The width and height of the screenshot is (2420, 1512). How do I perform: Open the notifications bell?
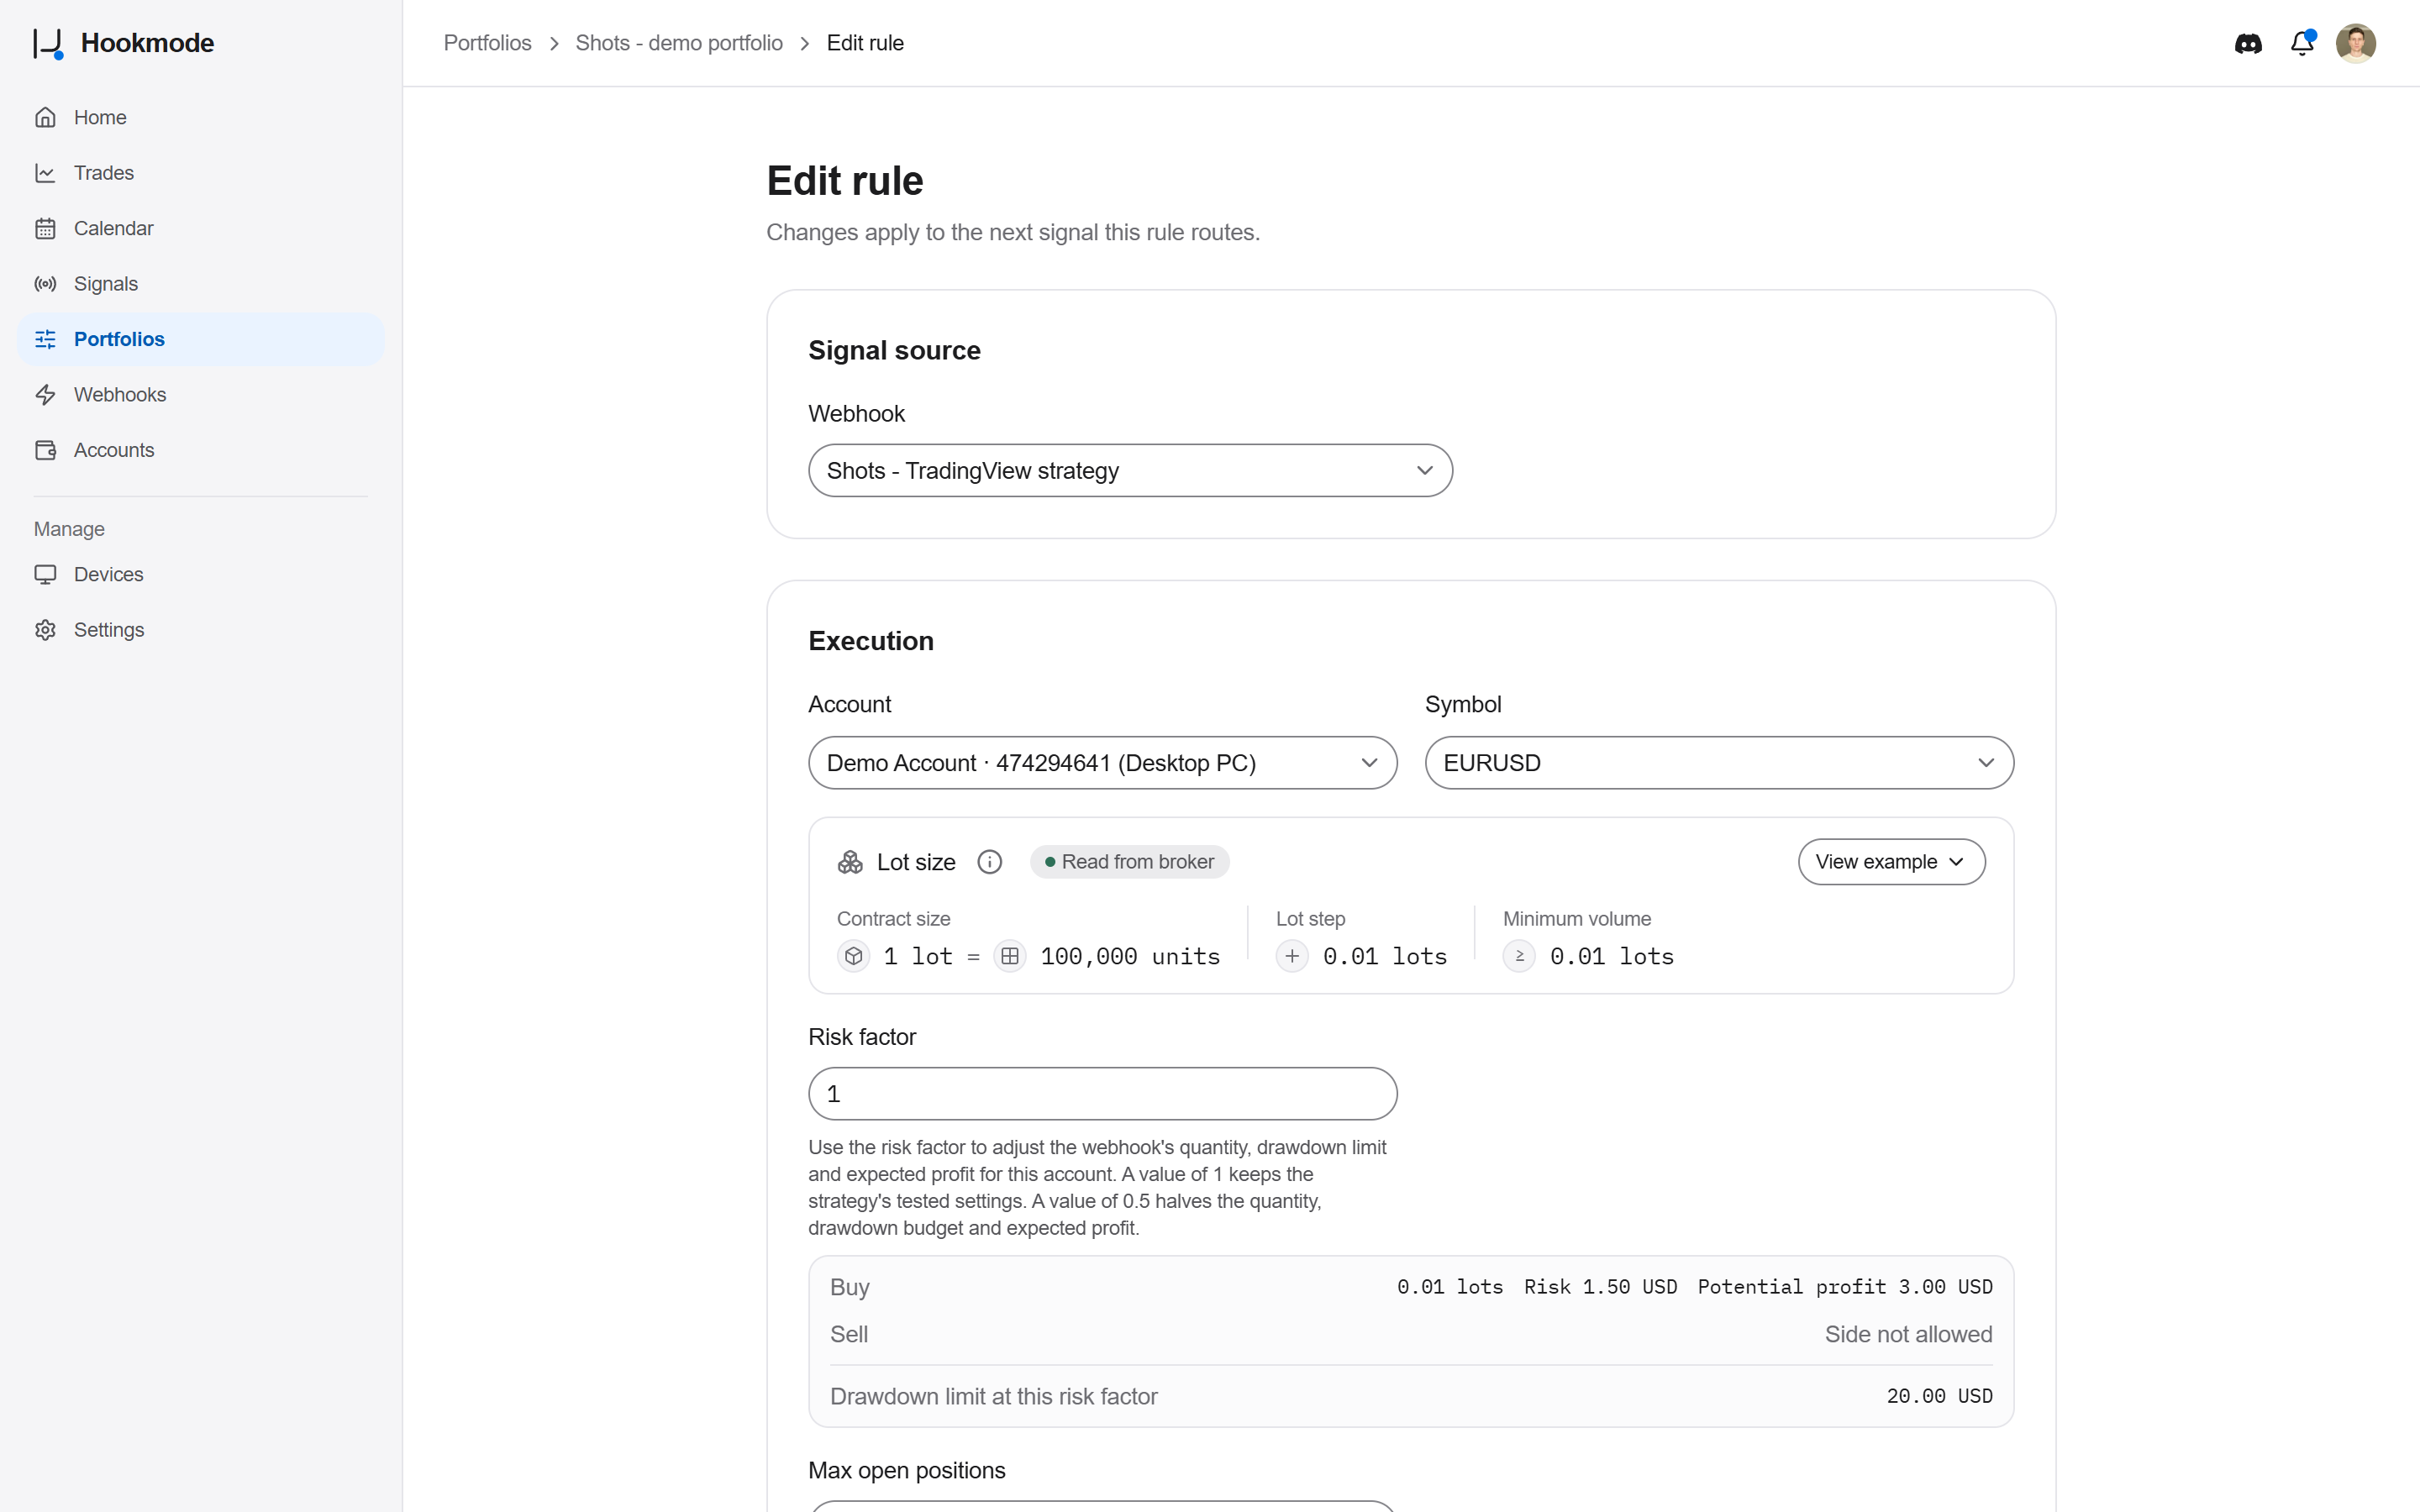[x=2302, y=43]
